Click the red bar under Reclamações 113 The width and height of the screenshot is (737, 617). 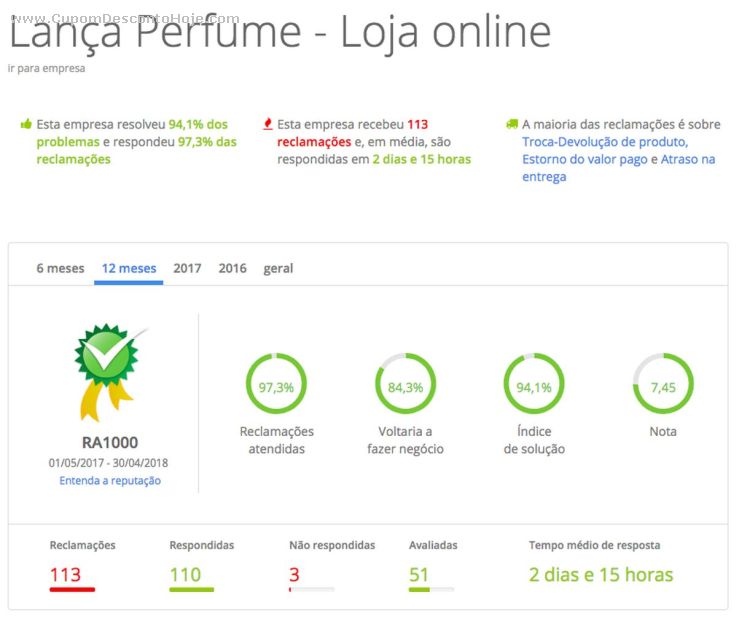72,589
